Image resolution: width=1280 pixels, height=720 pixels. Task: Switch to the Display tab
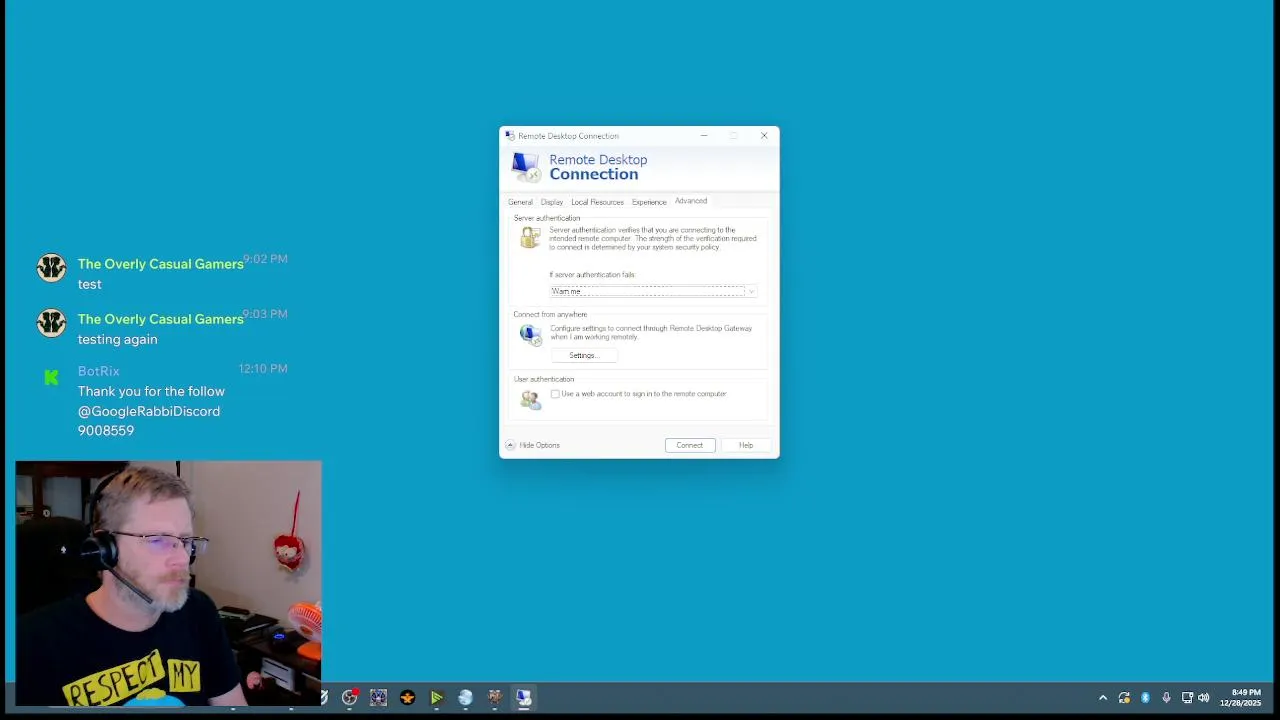pos(552,202)
